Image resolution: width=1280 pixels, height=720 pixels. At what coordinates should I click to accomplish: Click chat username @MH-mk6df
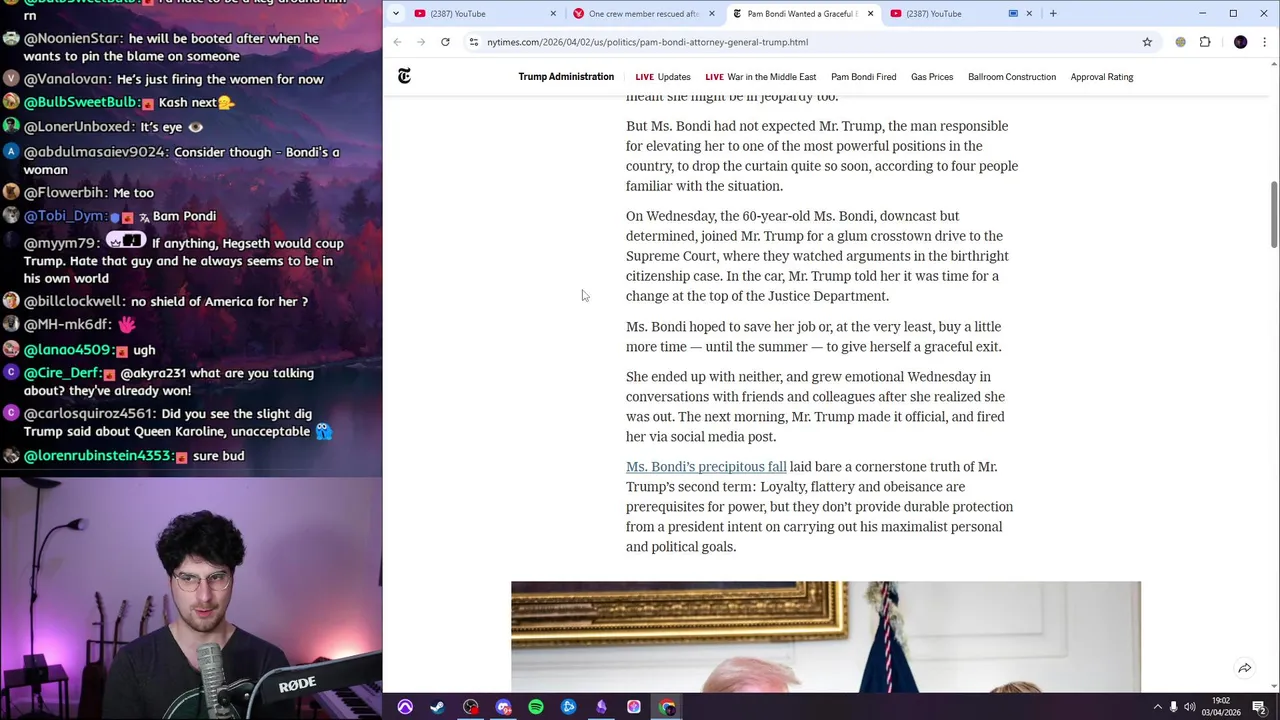coord(68,324)
